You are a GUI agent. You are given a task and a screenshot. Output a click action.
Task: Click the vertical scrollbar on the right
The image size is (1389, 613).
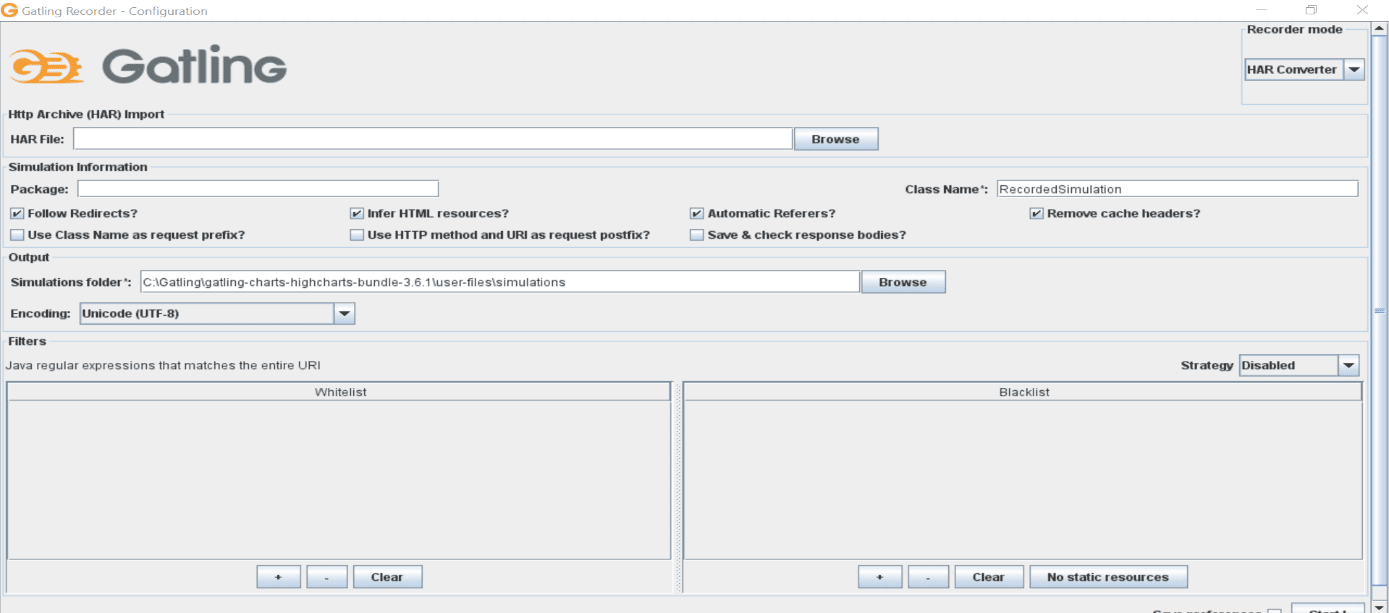point(1379,310)
